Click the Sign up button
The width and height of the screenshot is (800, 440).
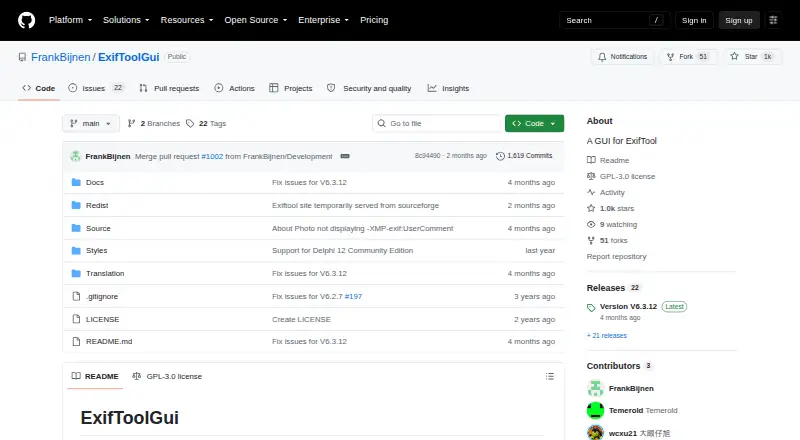point(739,20)
